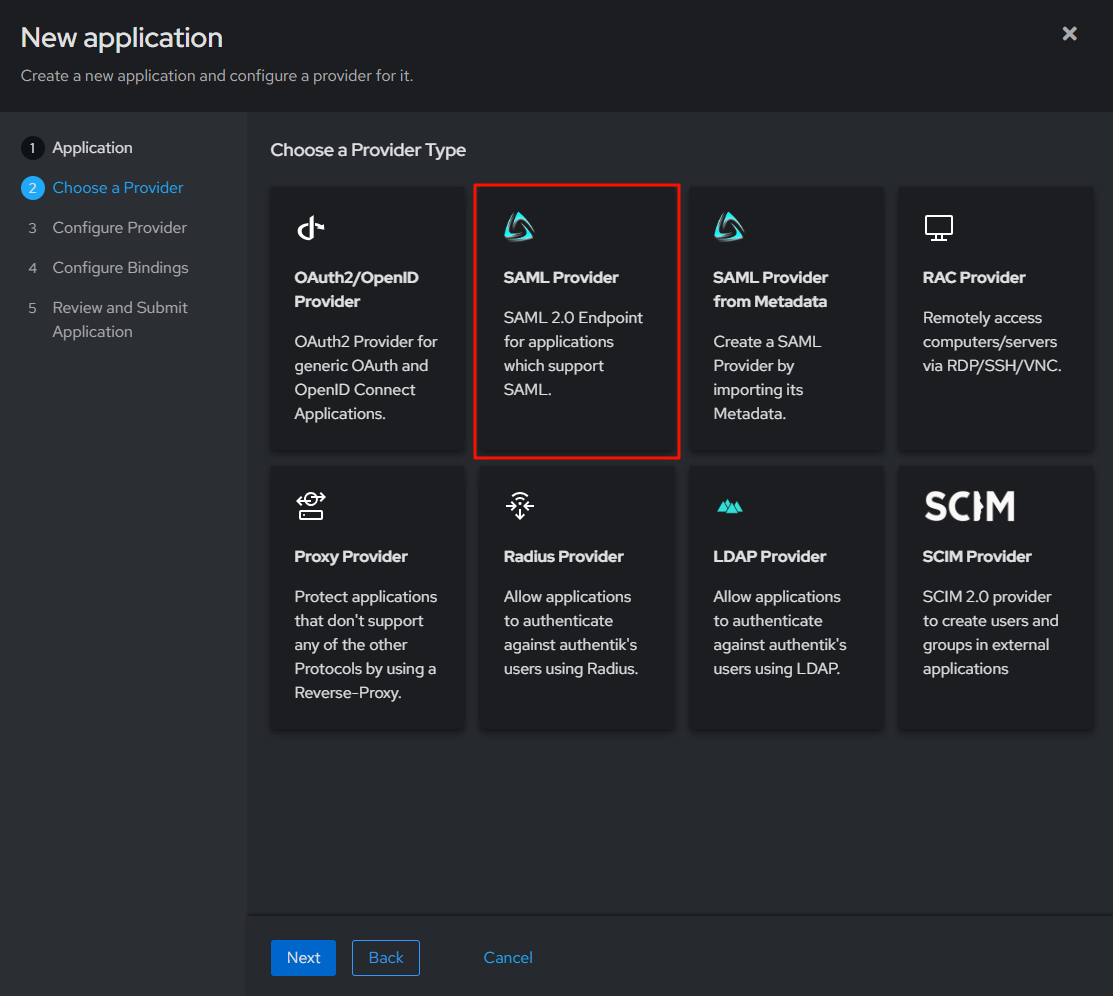Click Protect applications Reverse-Proxy description

click(366, 645)
